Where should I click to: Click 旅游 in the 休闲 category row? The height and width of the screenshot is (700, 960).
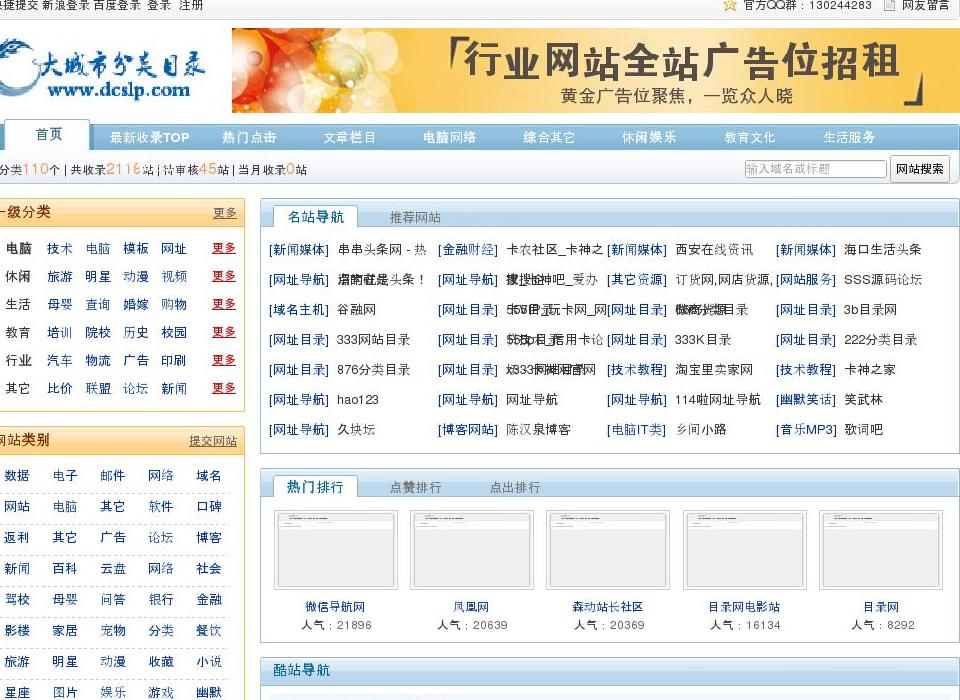click(59, 276)
